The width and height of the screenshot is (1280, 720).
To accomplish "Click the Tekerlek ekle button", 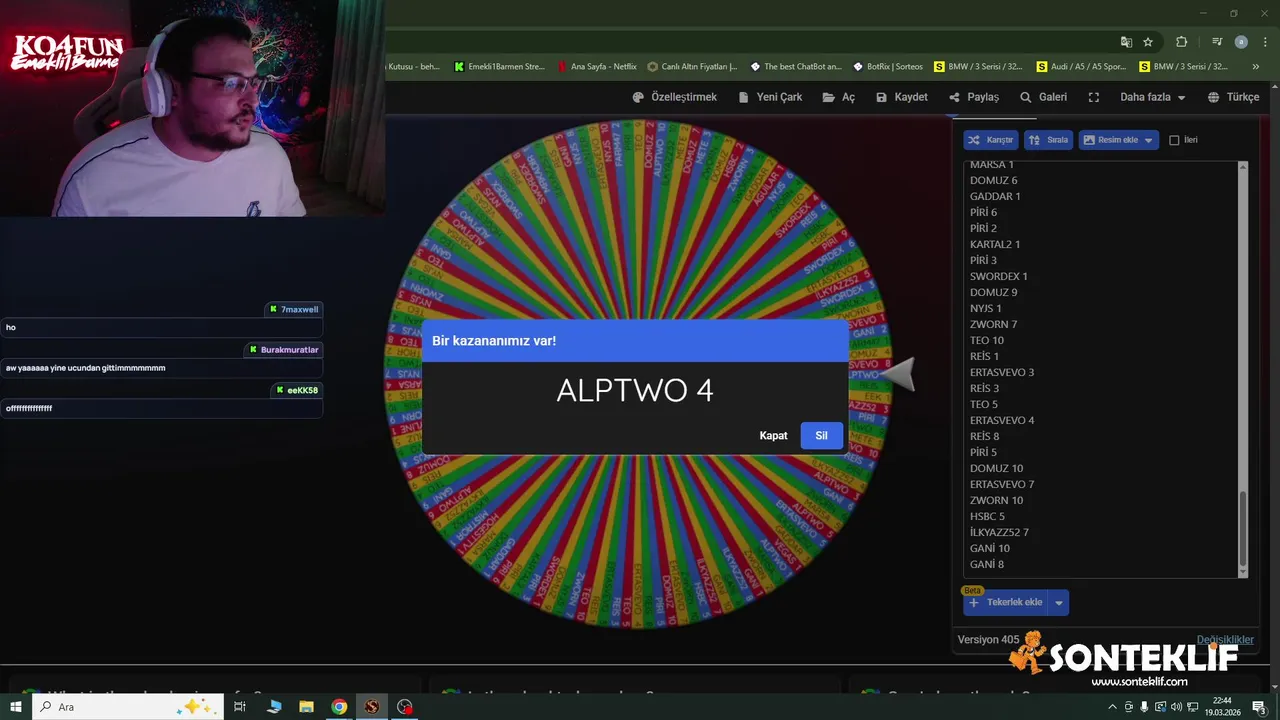I will [x=1005, y=602].
